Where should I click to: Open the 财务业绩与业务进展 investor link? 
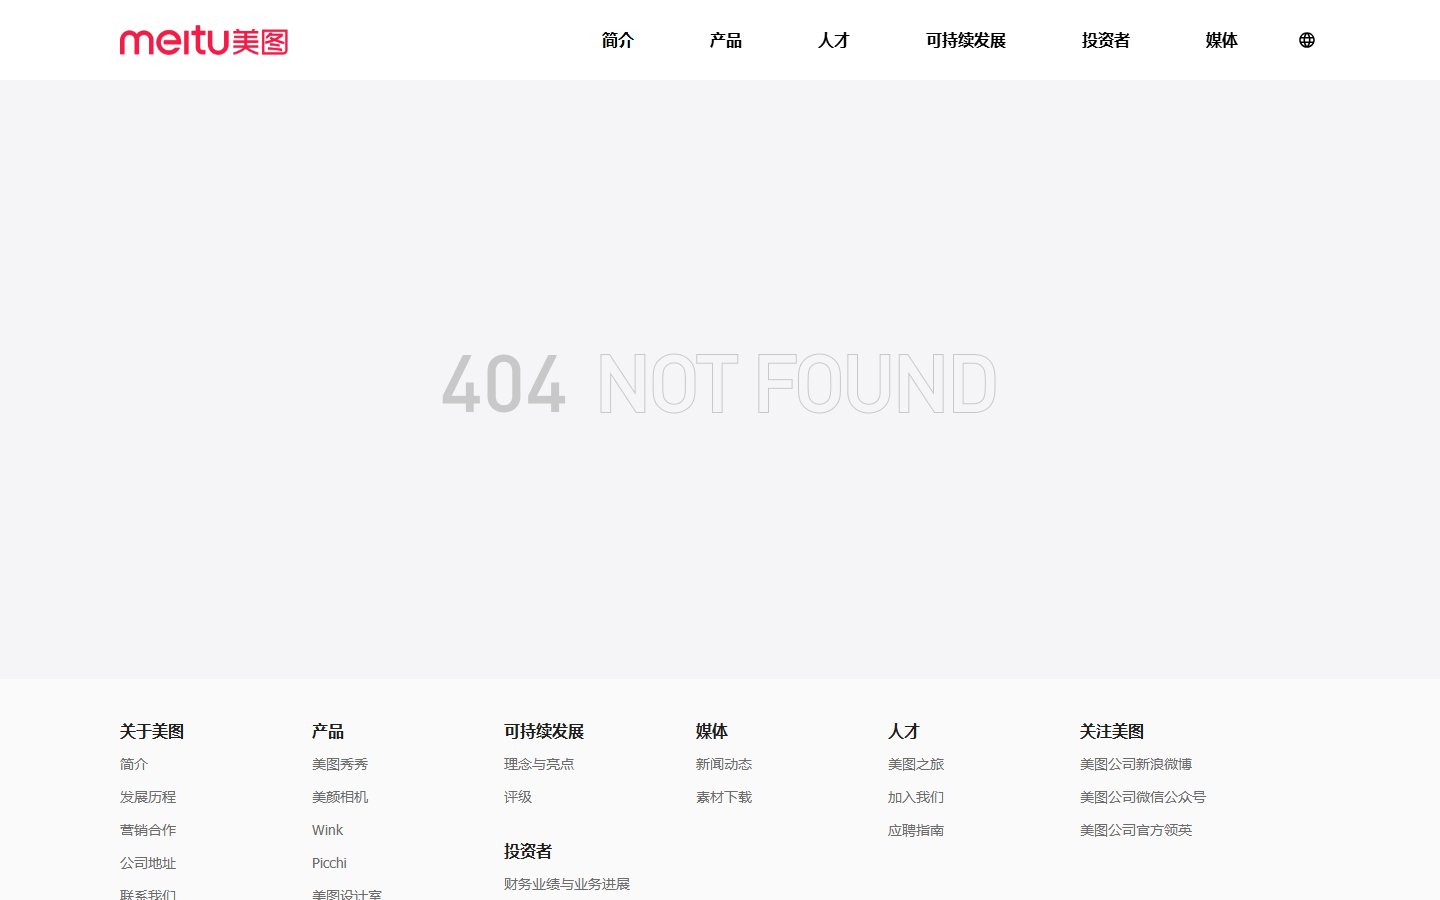point(567,884)
